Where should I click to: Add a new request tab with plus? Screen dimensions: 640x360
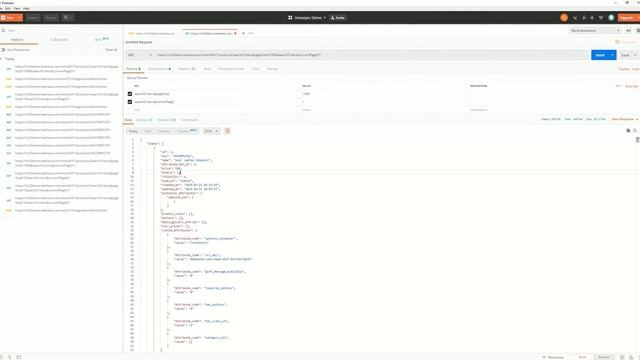coord(243,33)
